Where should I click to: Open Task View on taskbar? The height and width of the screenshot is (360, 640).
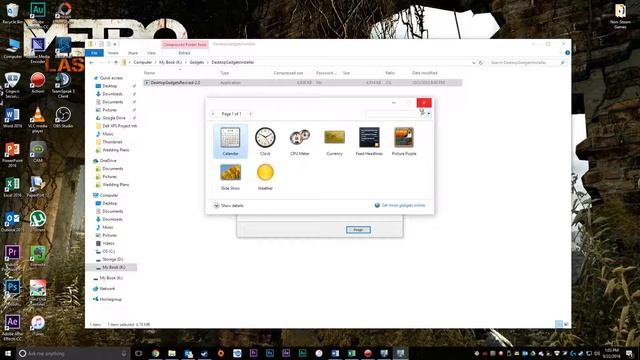(139, 353)
